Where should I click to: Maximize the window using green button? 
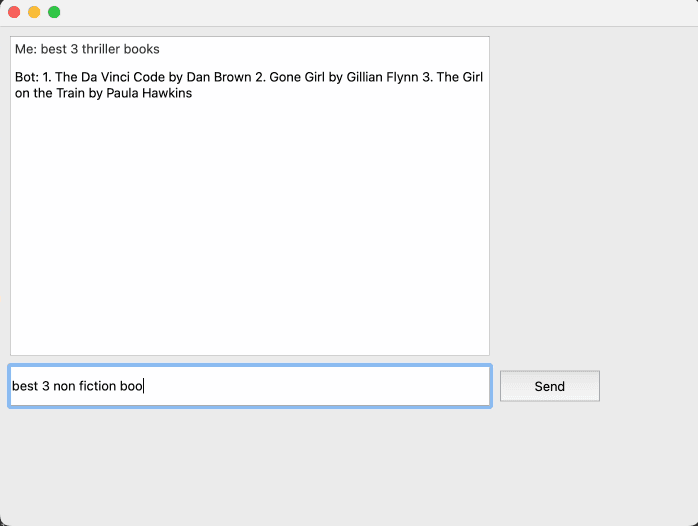tap(54, 12)
